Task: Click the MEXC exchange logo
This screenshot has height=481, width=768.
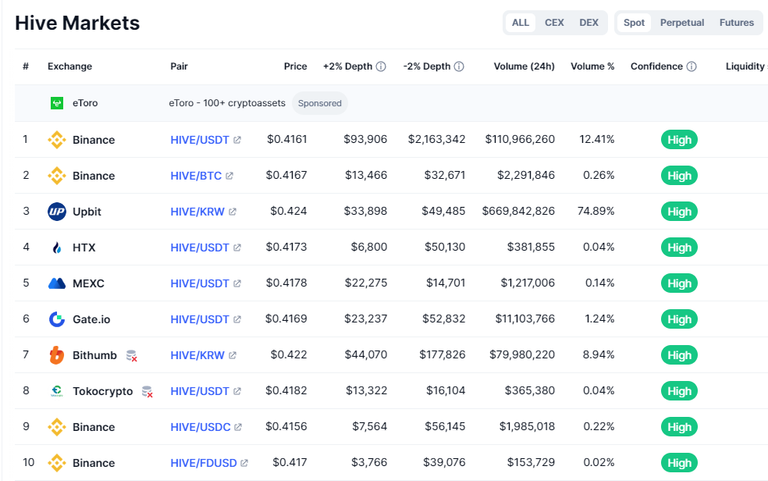Action: coord(57,283)
